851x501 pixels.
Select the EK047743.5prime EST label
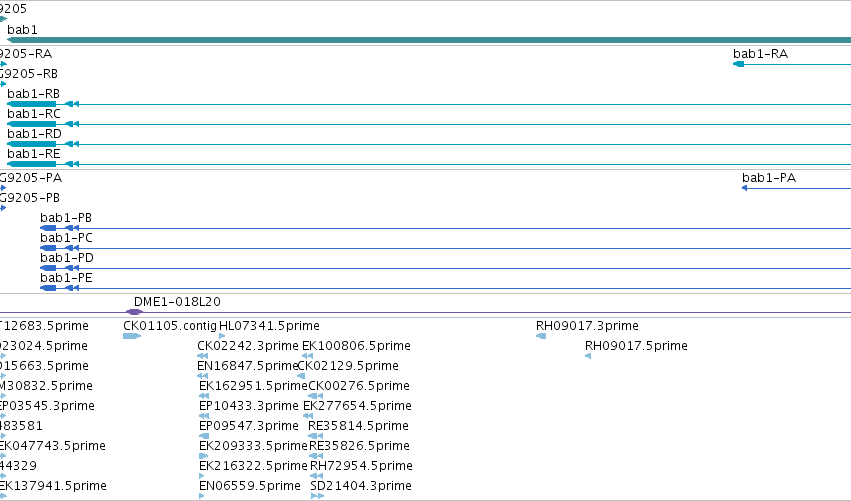click(53, 447)
